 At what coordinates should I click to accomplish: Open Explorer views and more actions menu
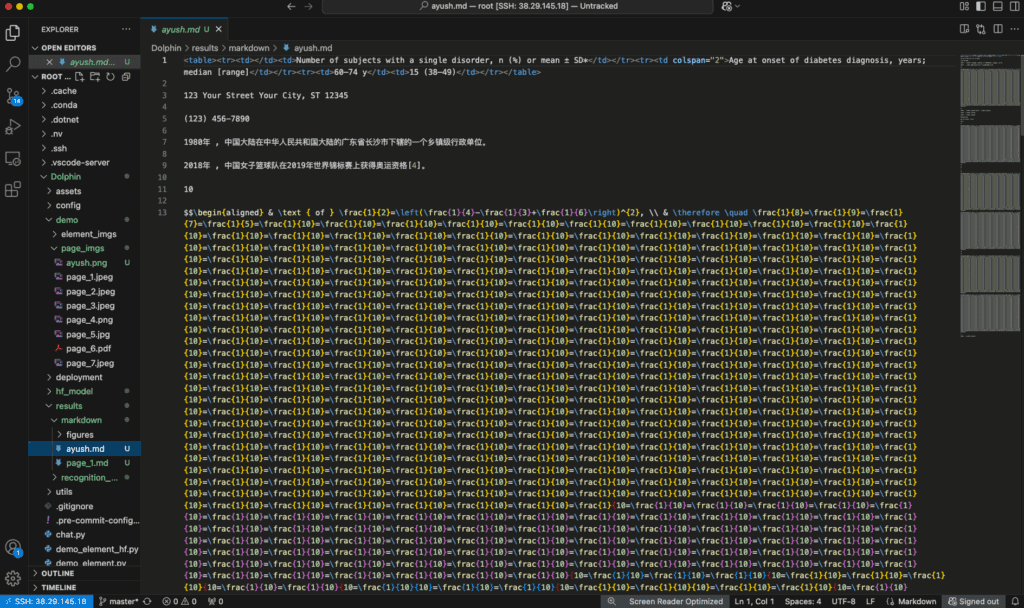click(126, 29)
